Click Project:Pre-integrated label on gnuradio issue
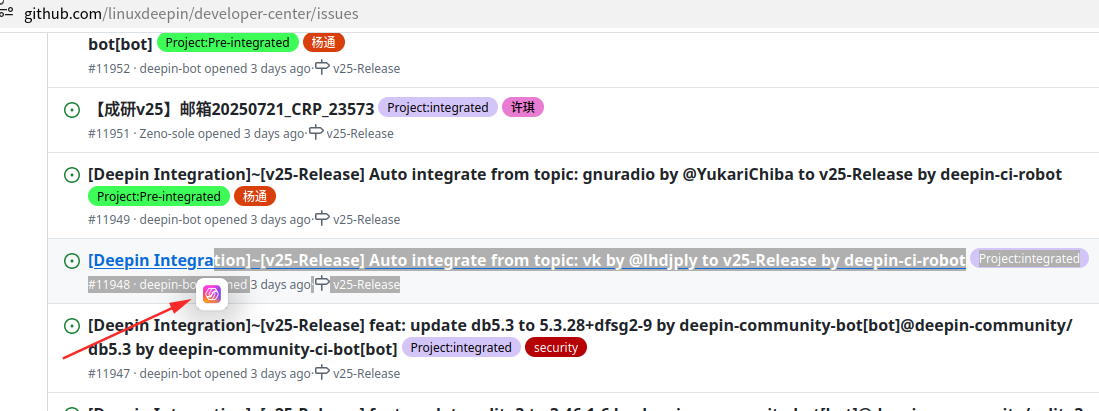Image resolution: width=1099 pixels, height=411 pixels. 159,196
